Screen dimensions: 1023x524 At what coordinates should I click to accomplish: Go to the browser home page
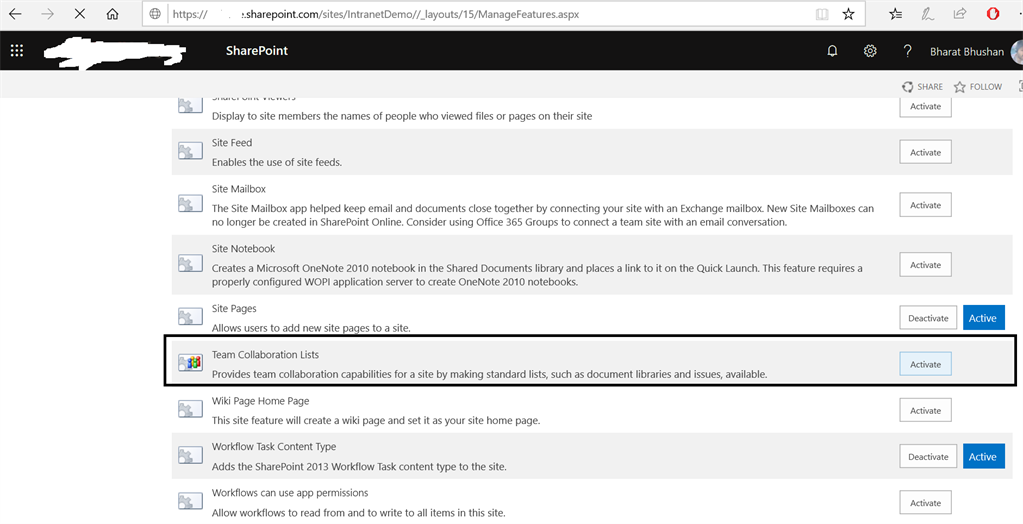pyautogui.click(x=112, y=15)
